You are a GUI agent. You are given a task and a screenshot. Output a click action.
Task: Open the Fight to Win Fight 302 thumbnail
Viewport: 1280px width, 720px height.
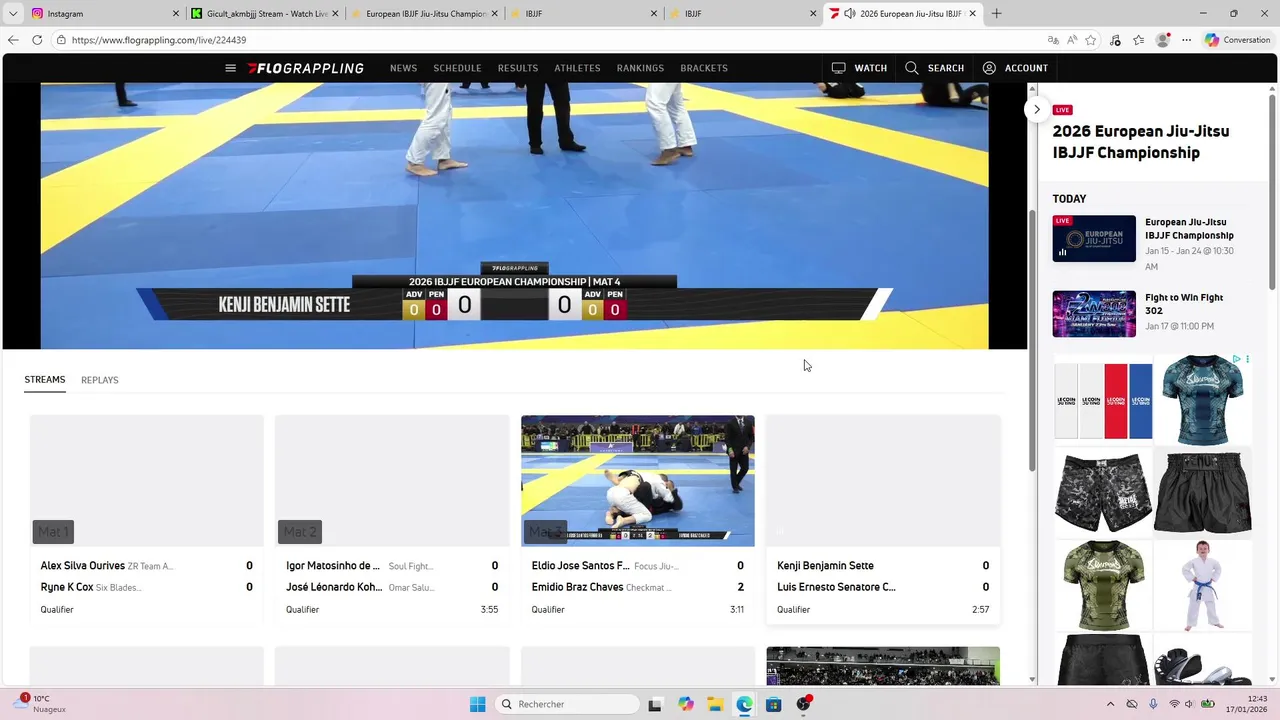1094,314
